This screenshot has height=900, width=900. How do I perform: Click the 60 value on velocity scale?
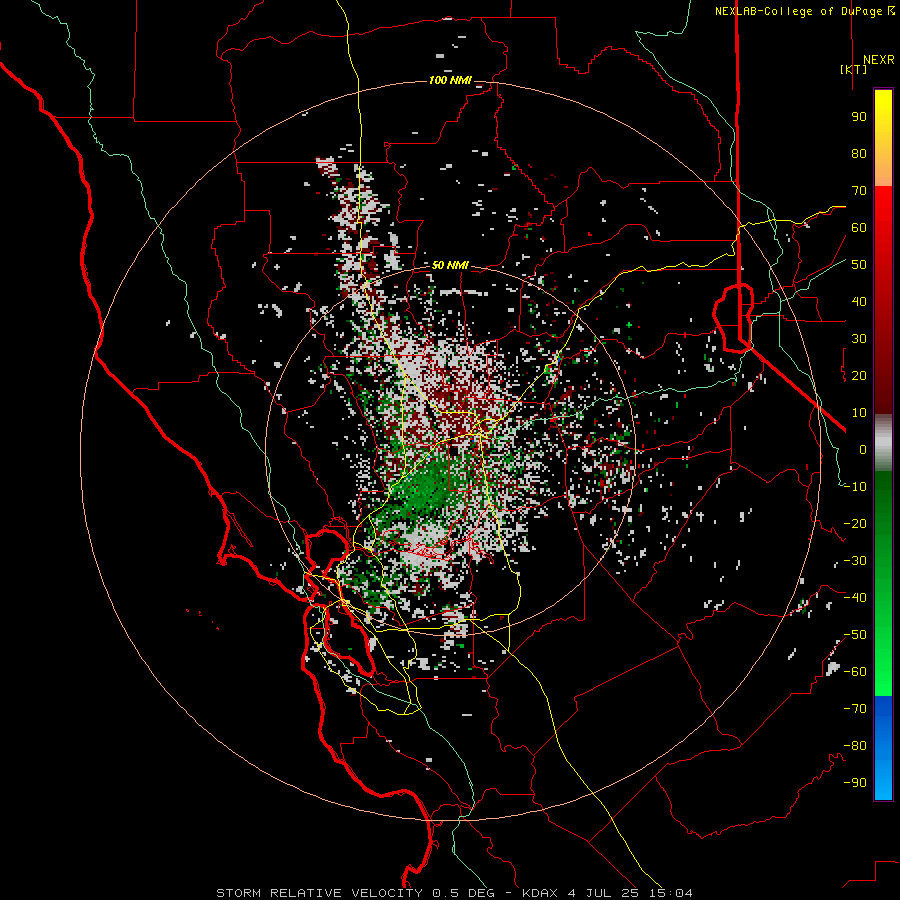(x=859, y=227)
